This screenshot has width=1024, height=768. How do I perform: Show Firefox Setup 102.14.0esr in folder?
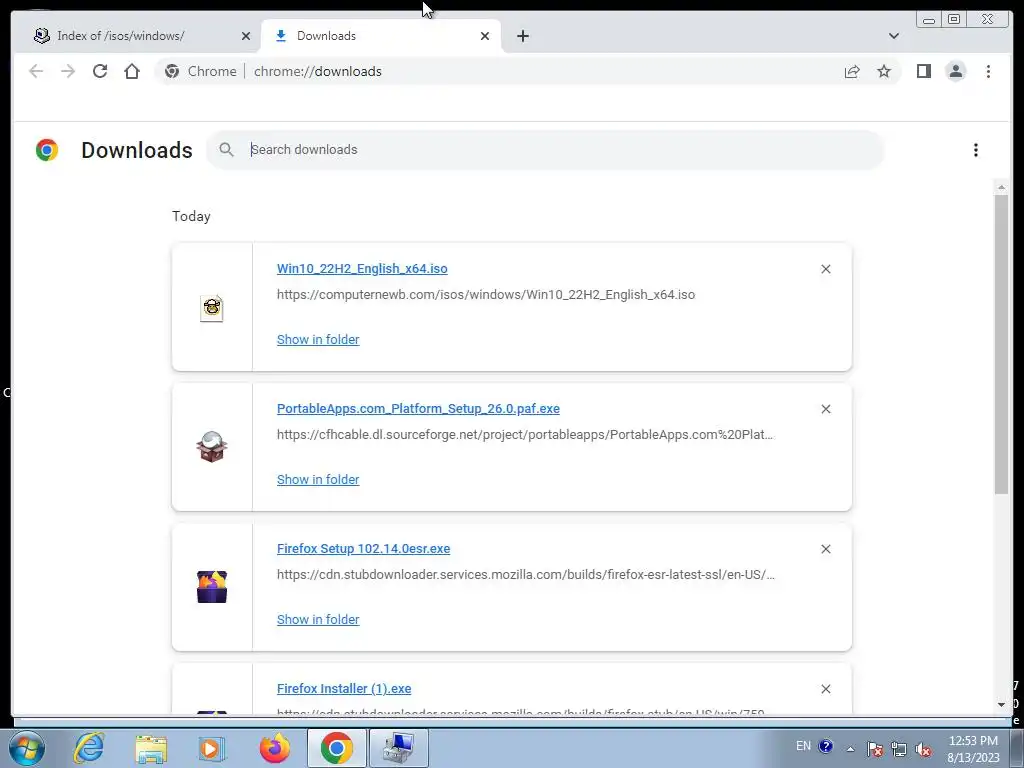click(318, 619)
